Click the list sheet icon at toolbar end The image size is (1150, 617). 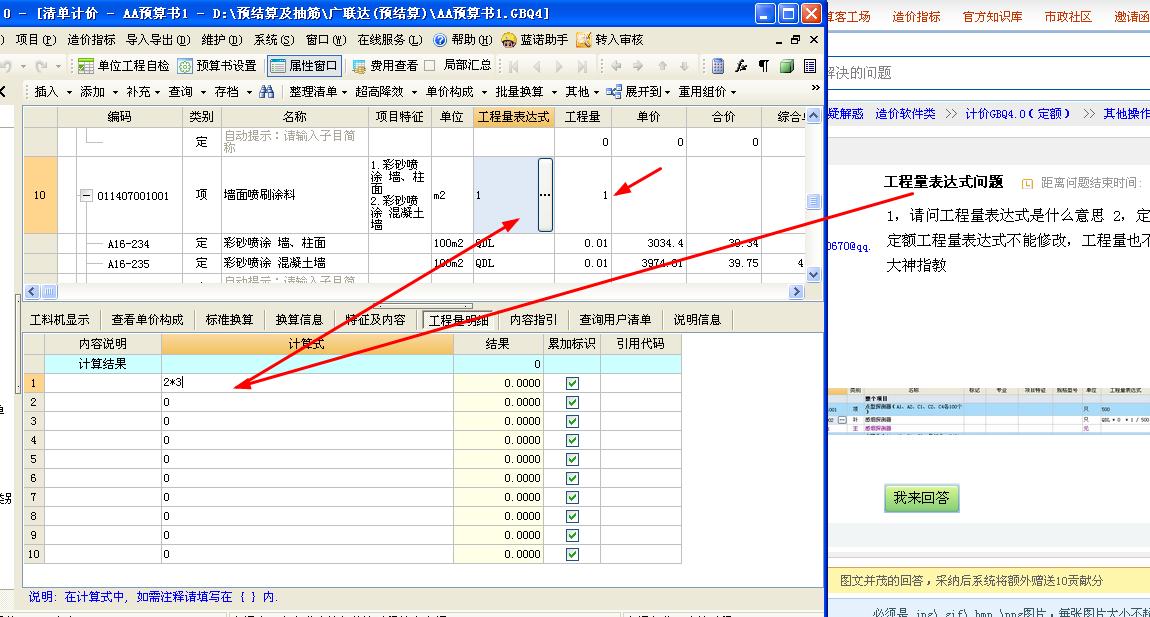click(x=810, y=66)
